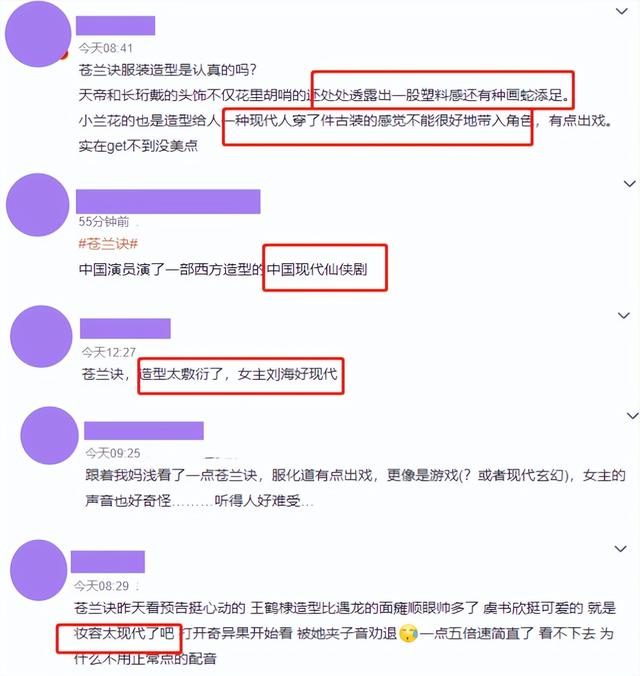The image size is (640, 676).
Task: Expand options chevron on the 55分钟前 post
Action: pyautogui.click(x=630, y=184)
